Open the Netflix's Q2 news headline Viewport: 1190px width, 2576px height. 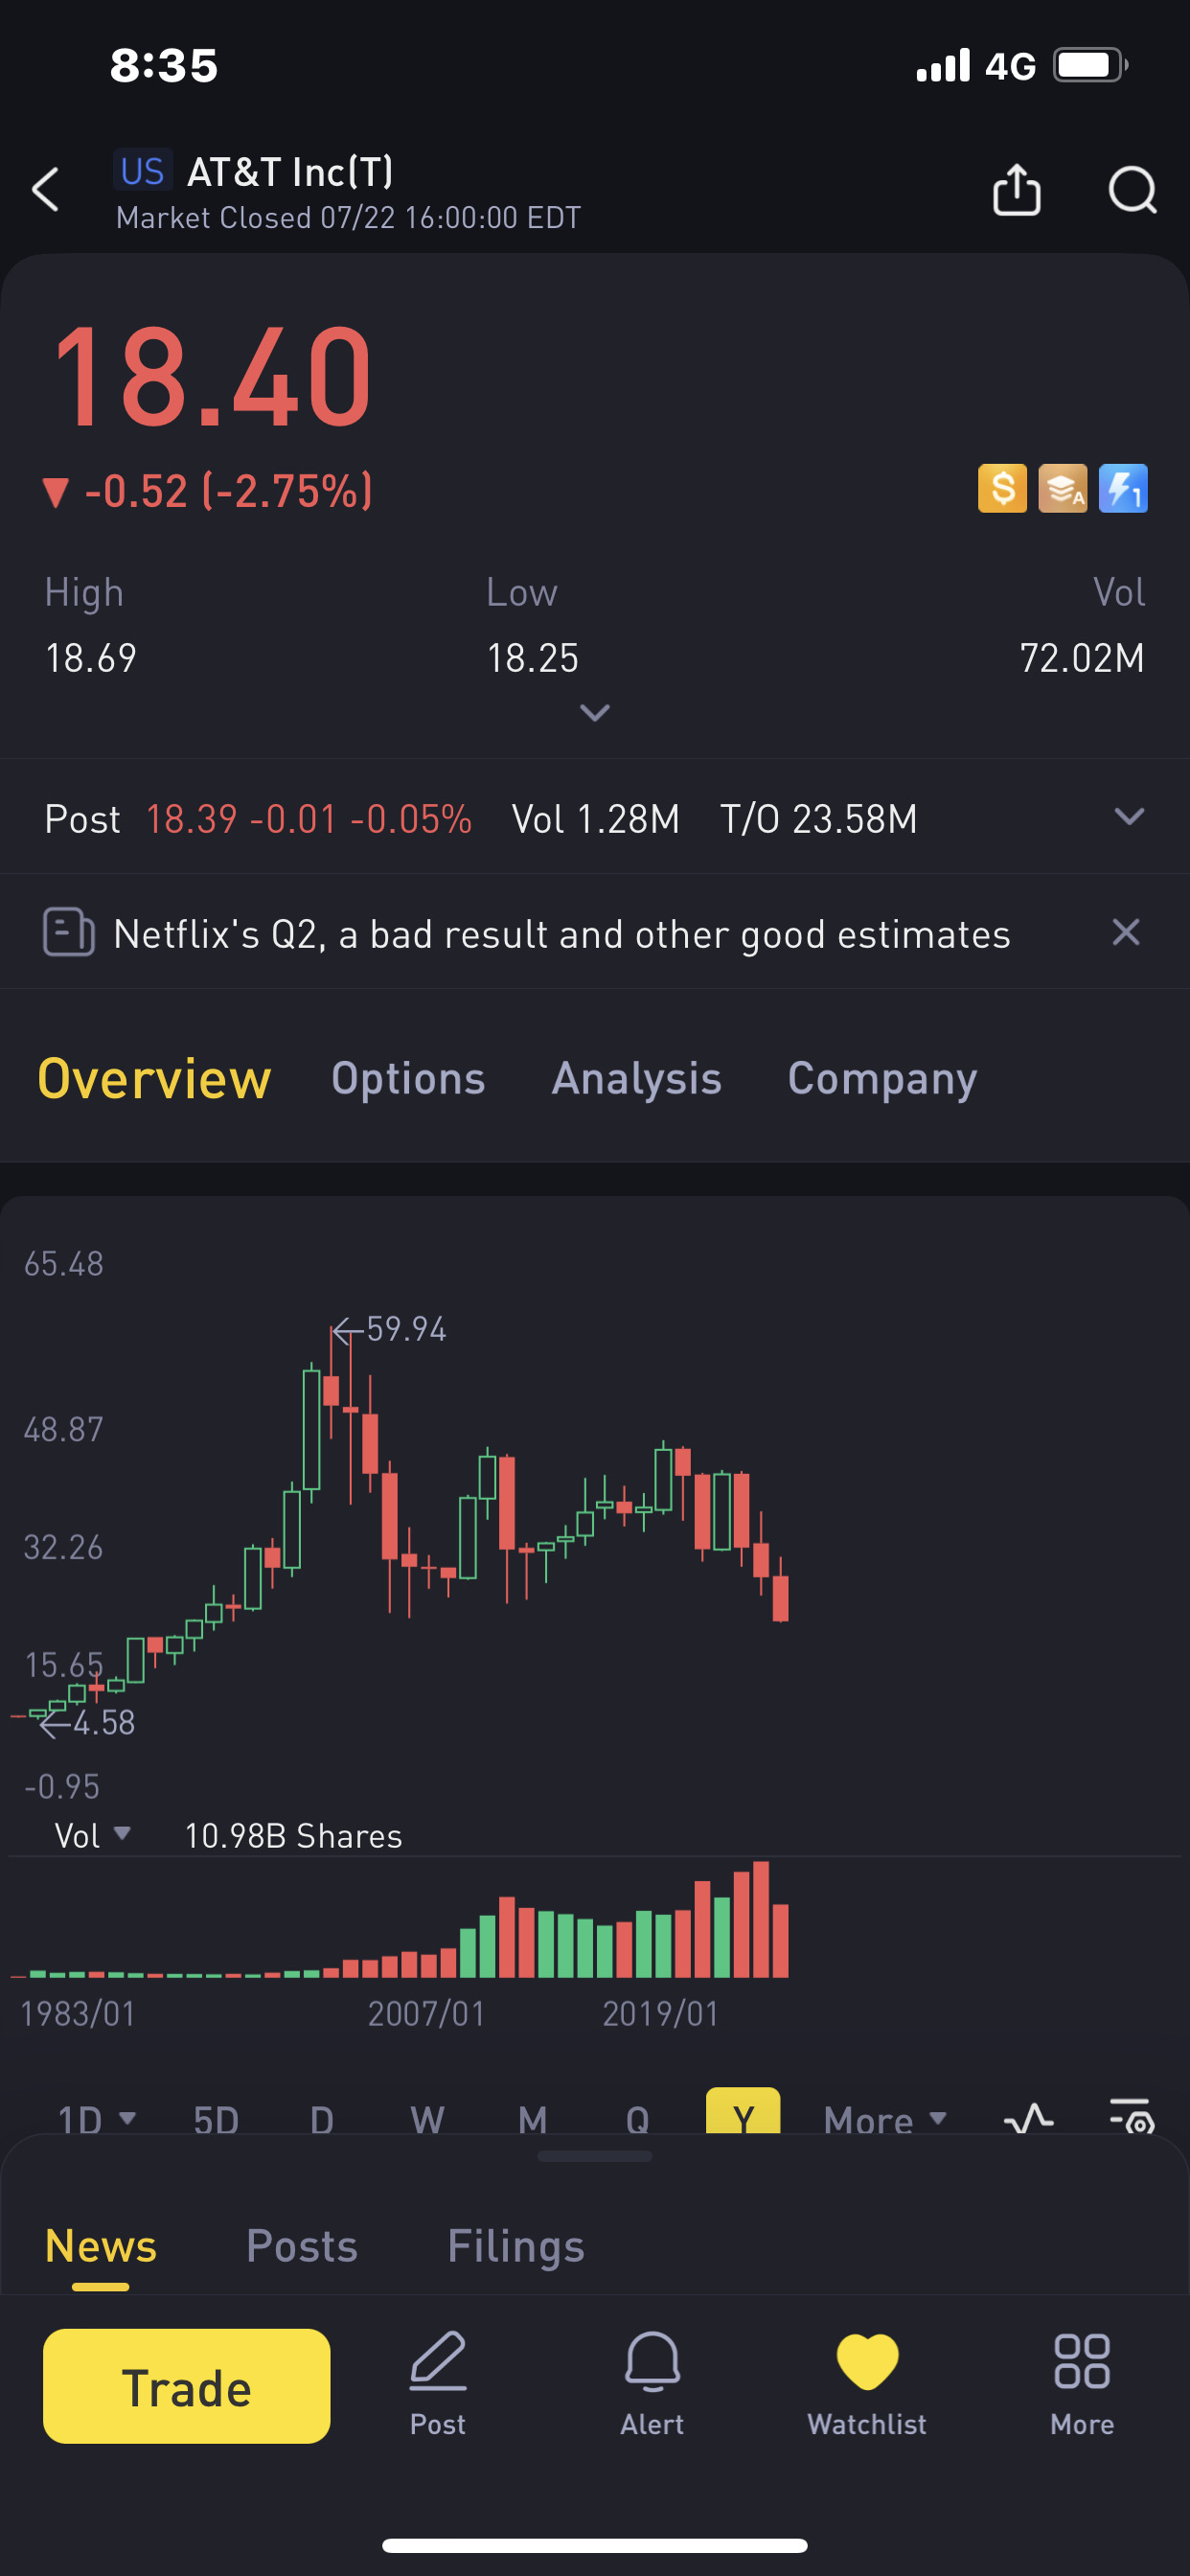(x=562, y=934)
